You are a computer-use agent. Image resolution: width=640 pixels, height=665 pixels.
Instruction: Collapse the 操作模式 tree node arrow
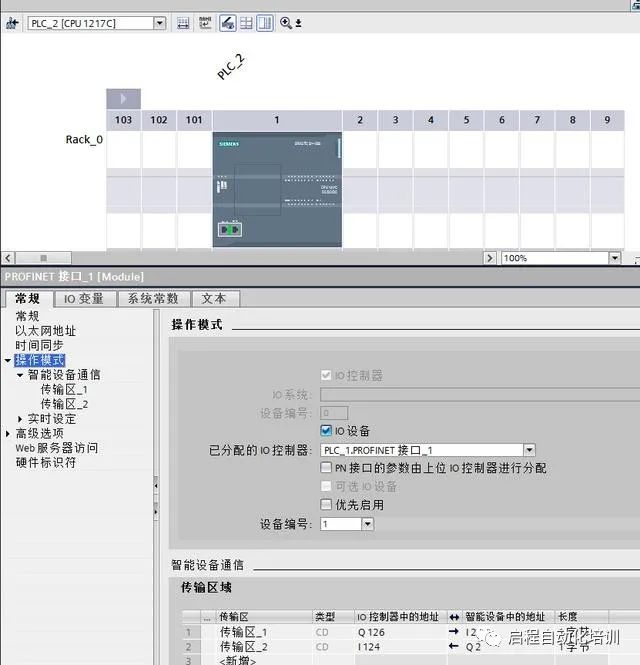click(x=8, y=360)
